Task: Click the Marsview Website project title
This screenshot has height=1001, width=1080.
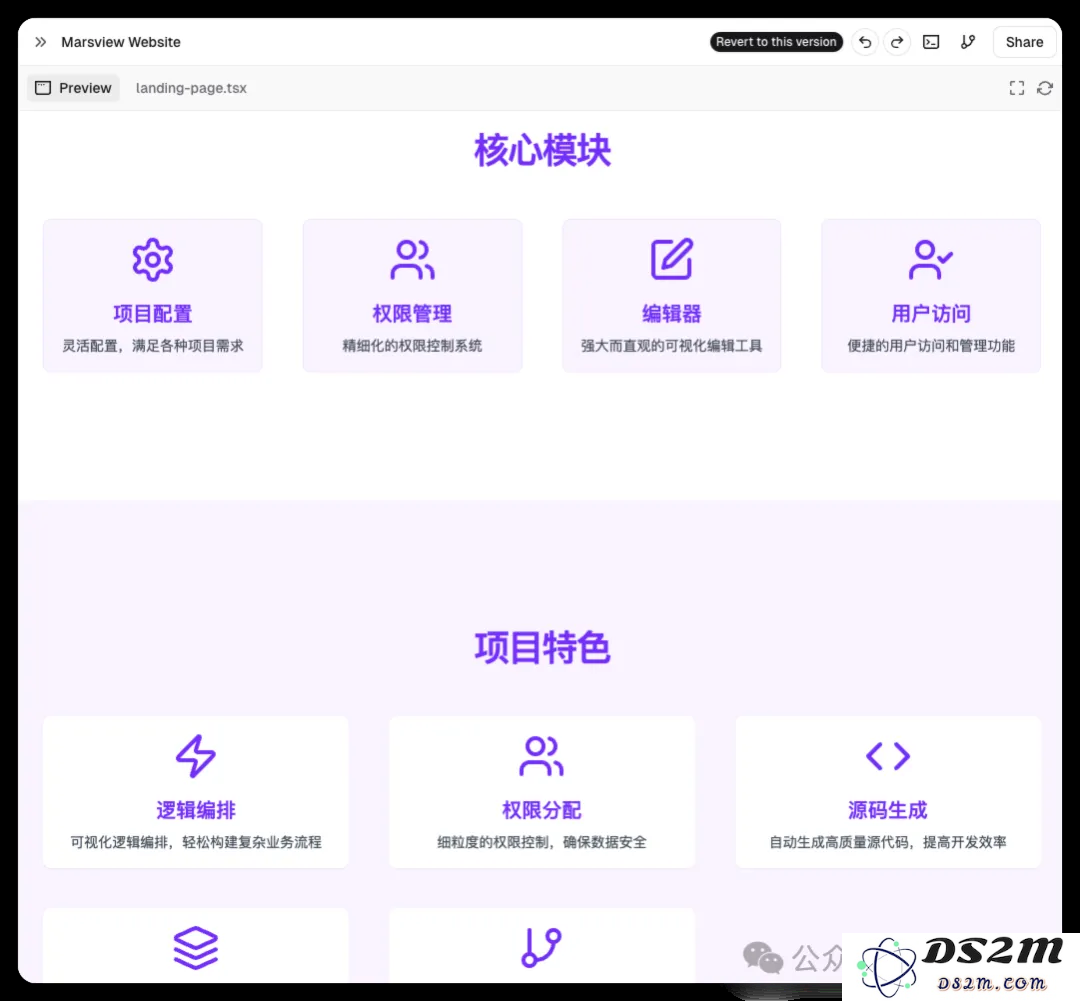Action: [x=121, y=42]
